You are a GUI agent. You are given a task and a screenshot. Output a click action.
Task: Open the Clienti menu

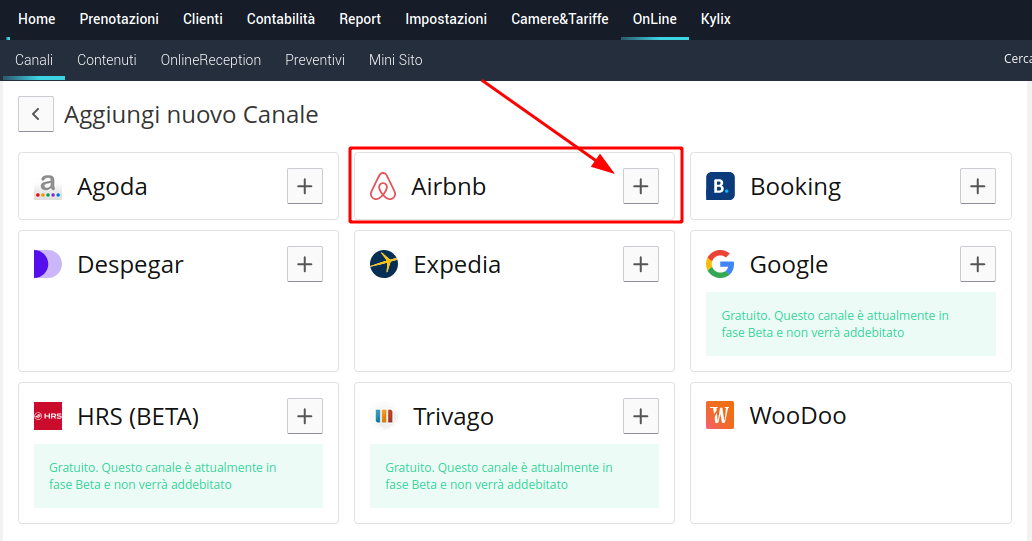[x=203, y=19]
